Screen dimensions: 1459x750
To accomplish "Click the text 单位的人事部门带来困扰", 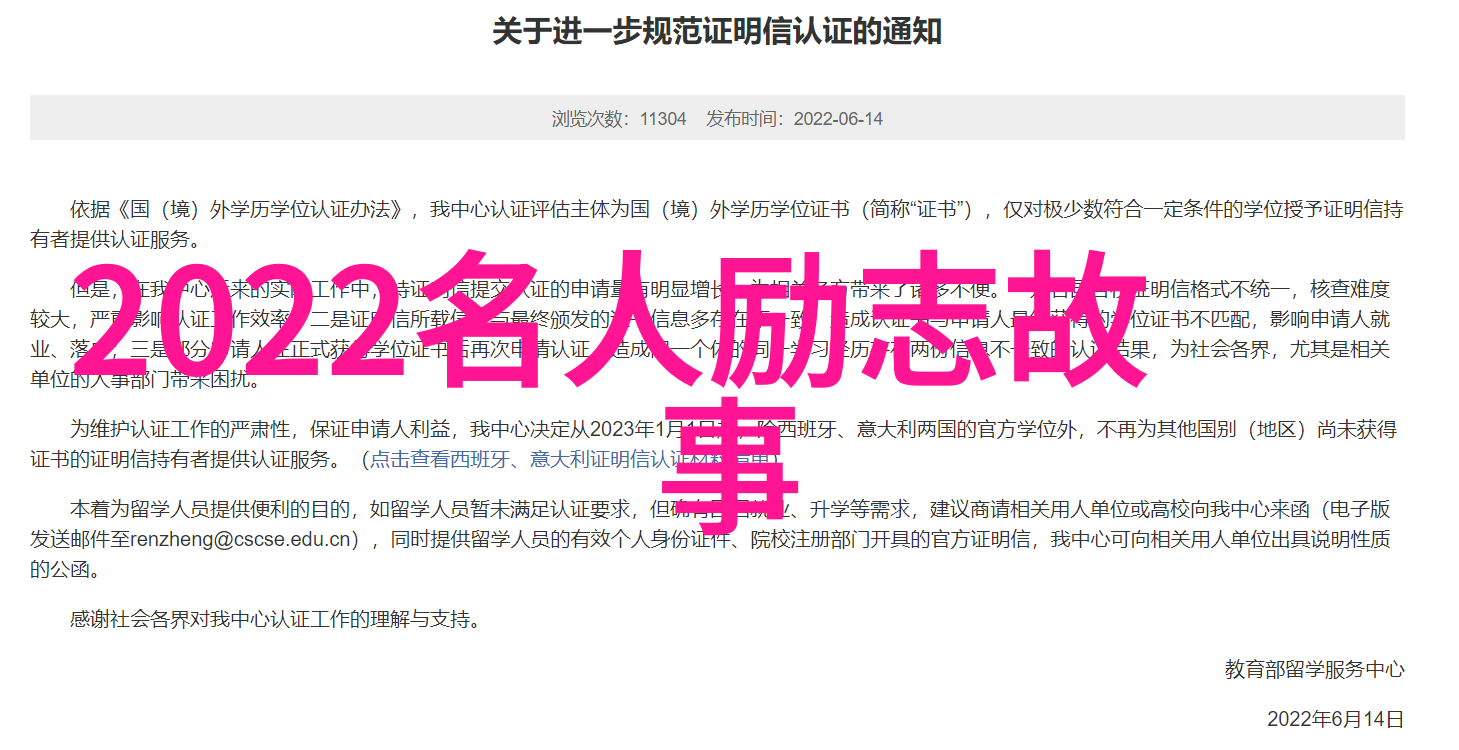I will point(146,380).
